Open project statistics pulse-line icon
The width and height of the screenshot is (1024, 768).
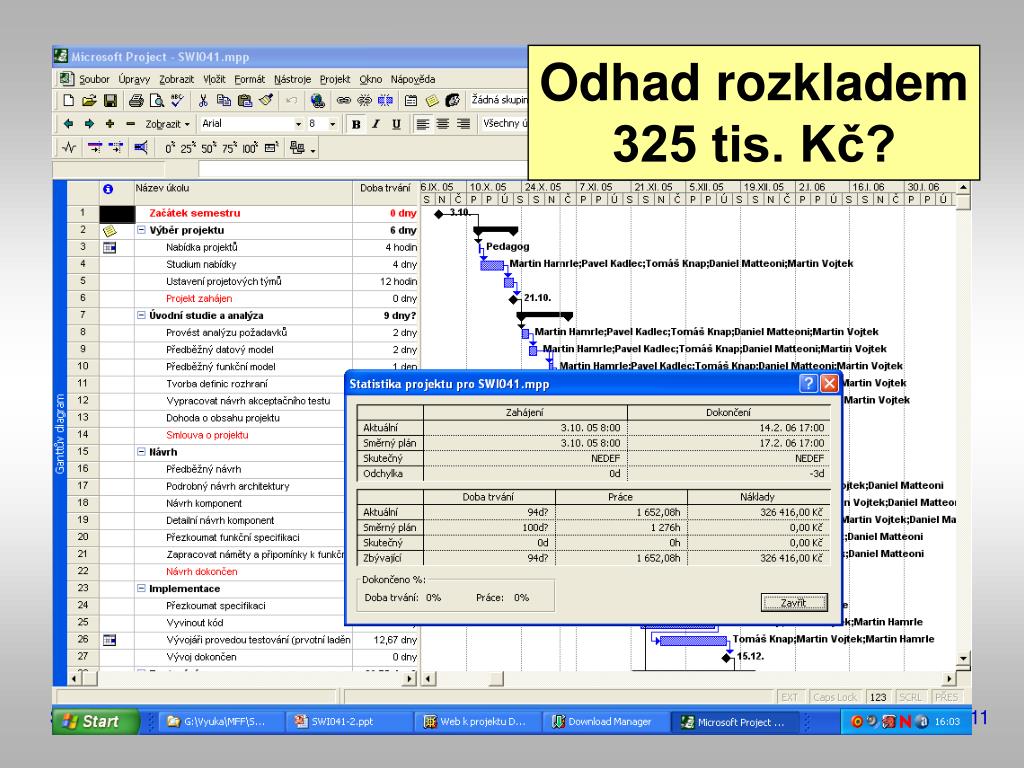pos(69,148)
